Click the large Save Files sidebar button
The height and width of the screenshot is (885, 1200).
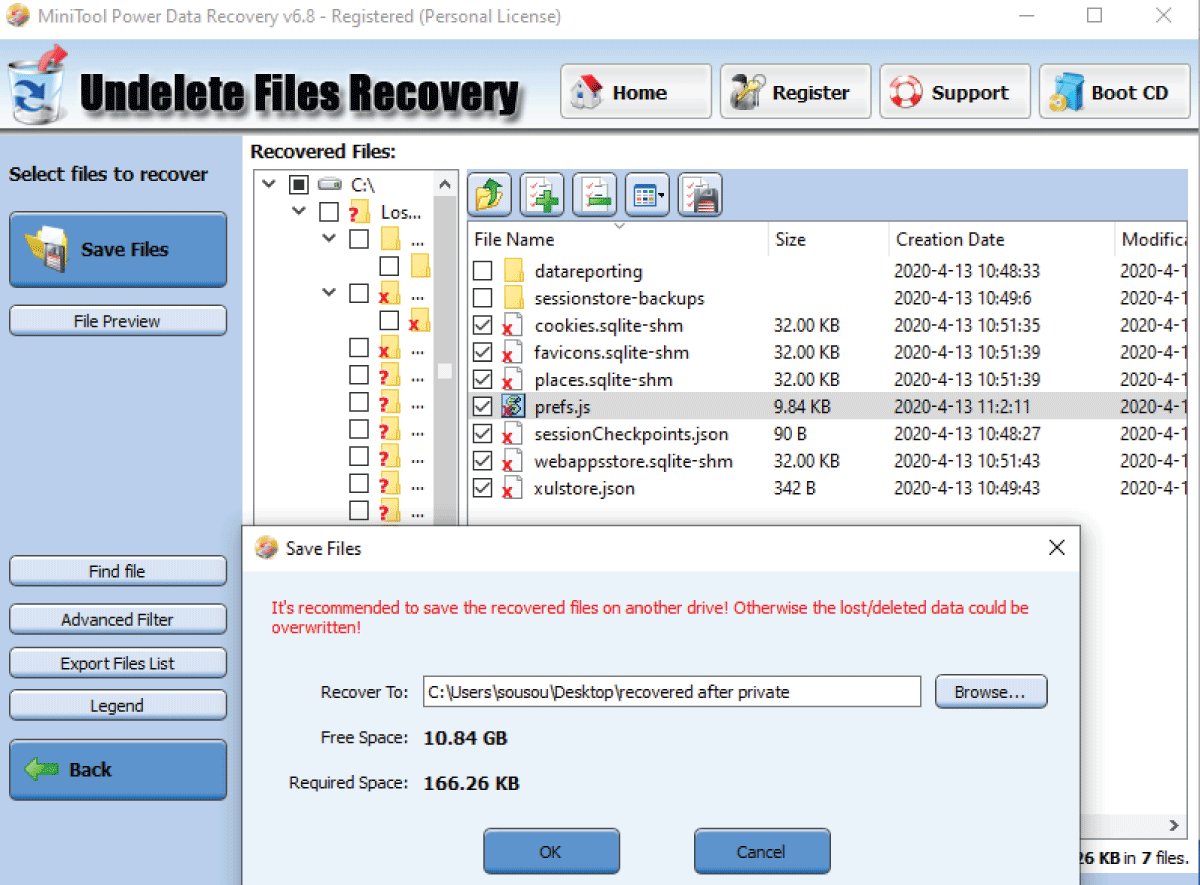click(118, 250)
